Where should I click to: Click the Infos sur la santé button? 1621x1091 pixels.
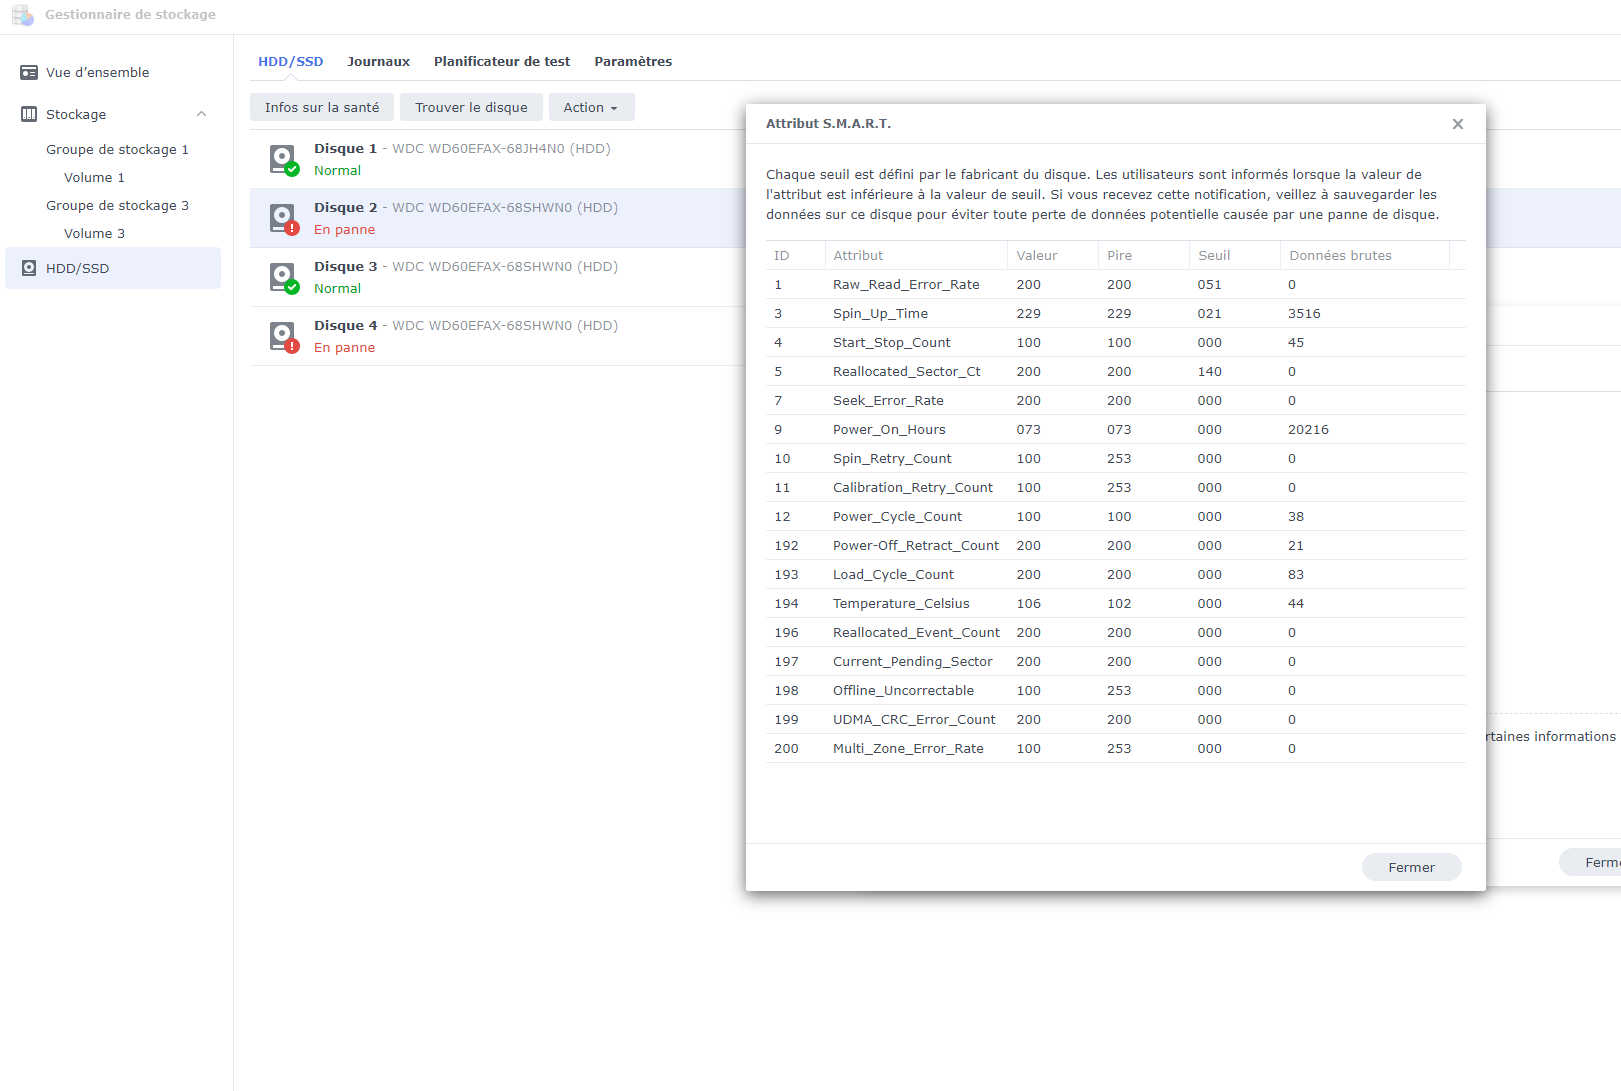pos(321,108)
